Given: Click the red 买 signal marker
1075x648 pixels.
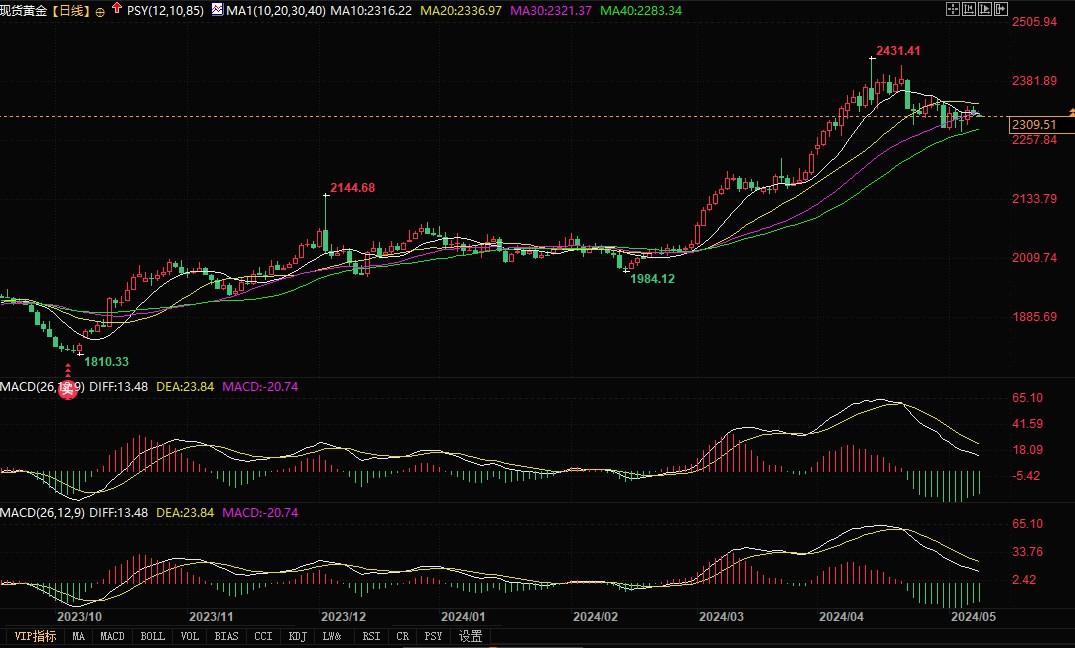Looking at the screenshot, I should pyautogui.click(x=67, y=389).
